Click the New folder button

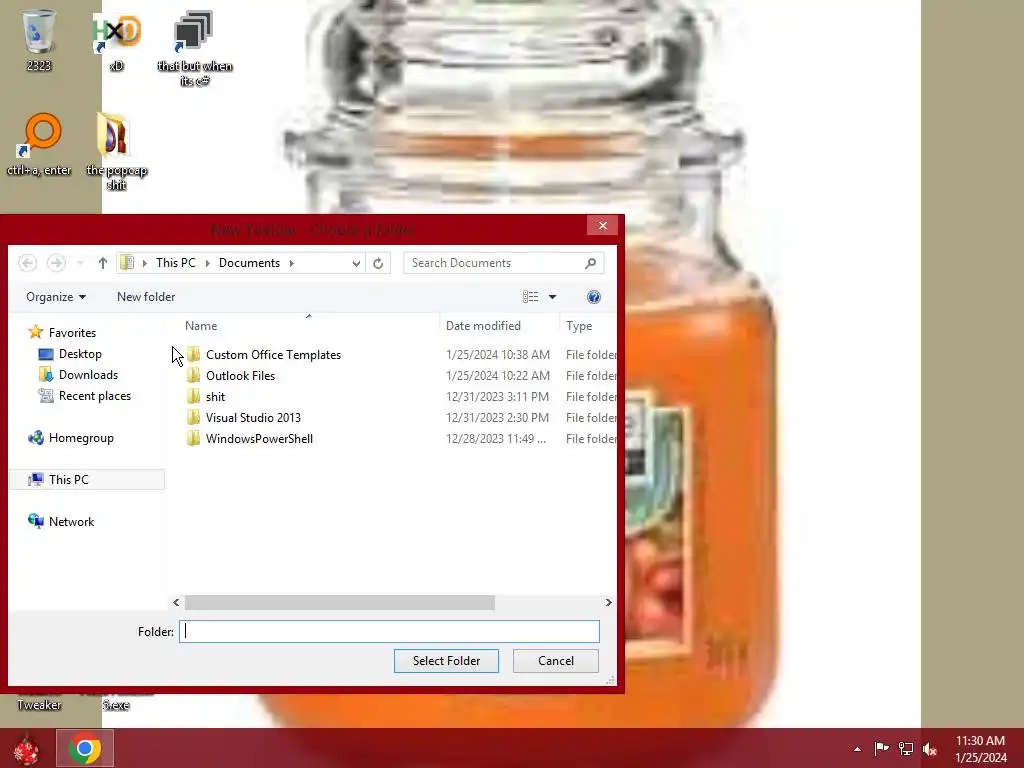click(x=146, y=297)
